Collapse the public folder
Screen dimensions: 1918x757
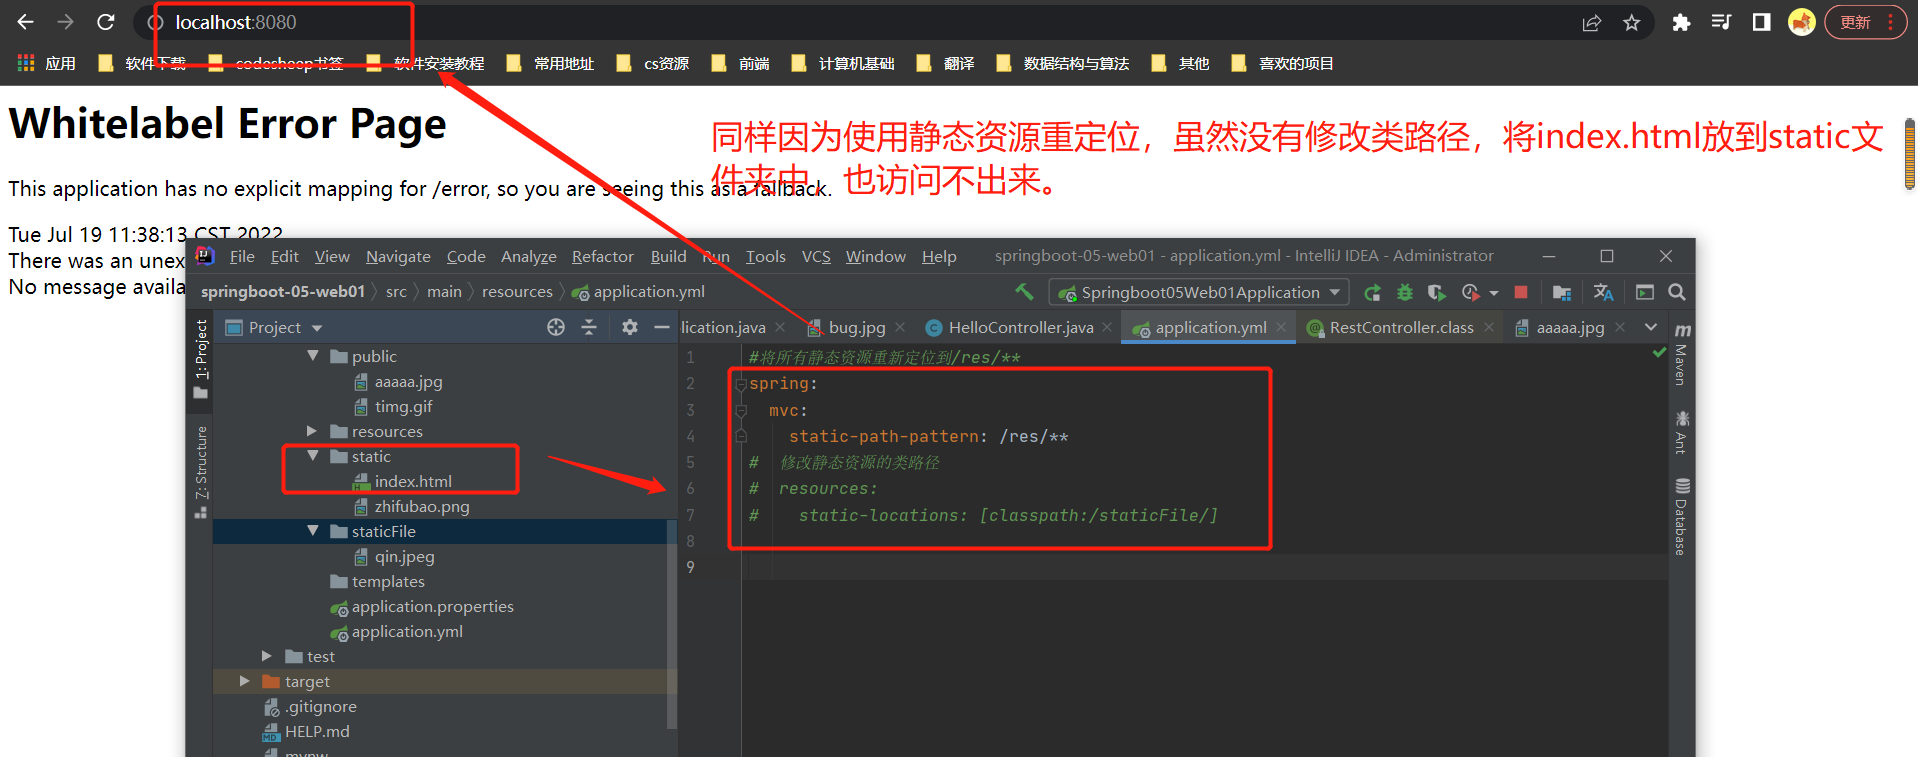click(313, 356)
